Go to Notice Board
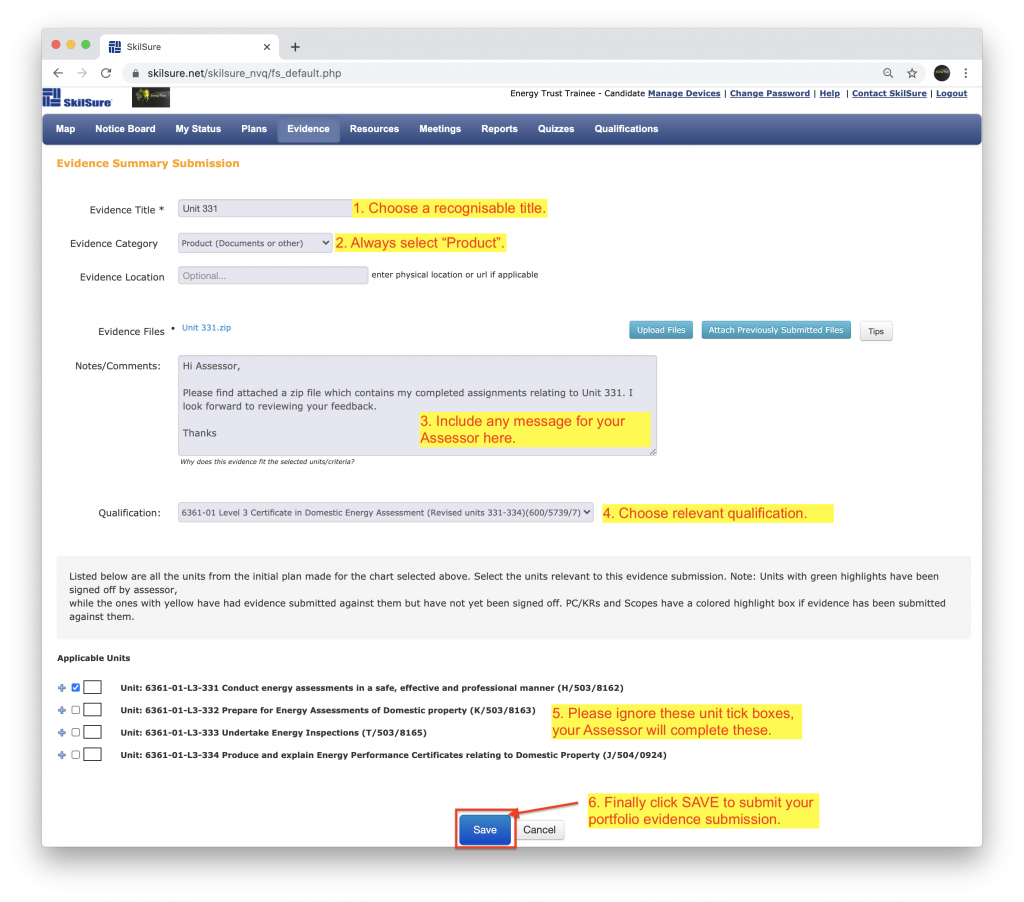The height and width of the screenshot is (902, 1024). [x=125, y=129]
